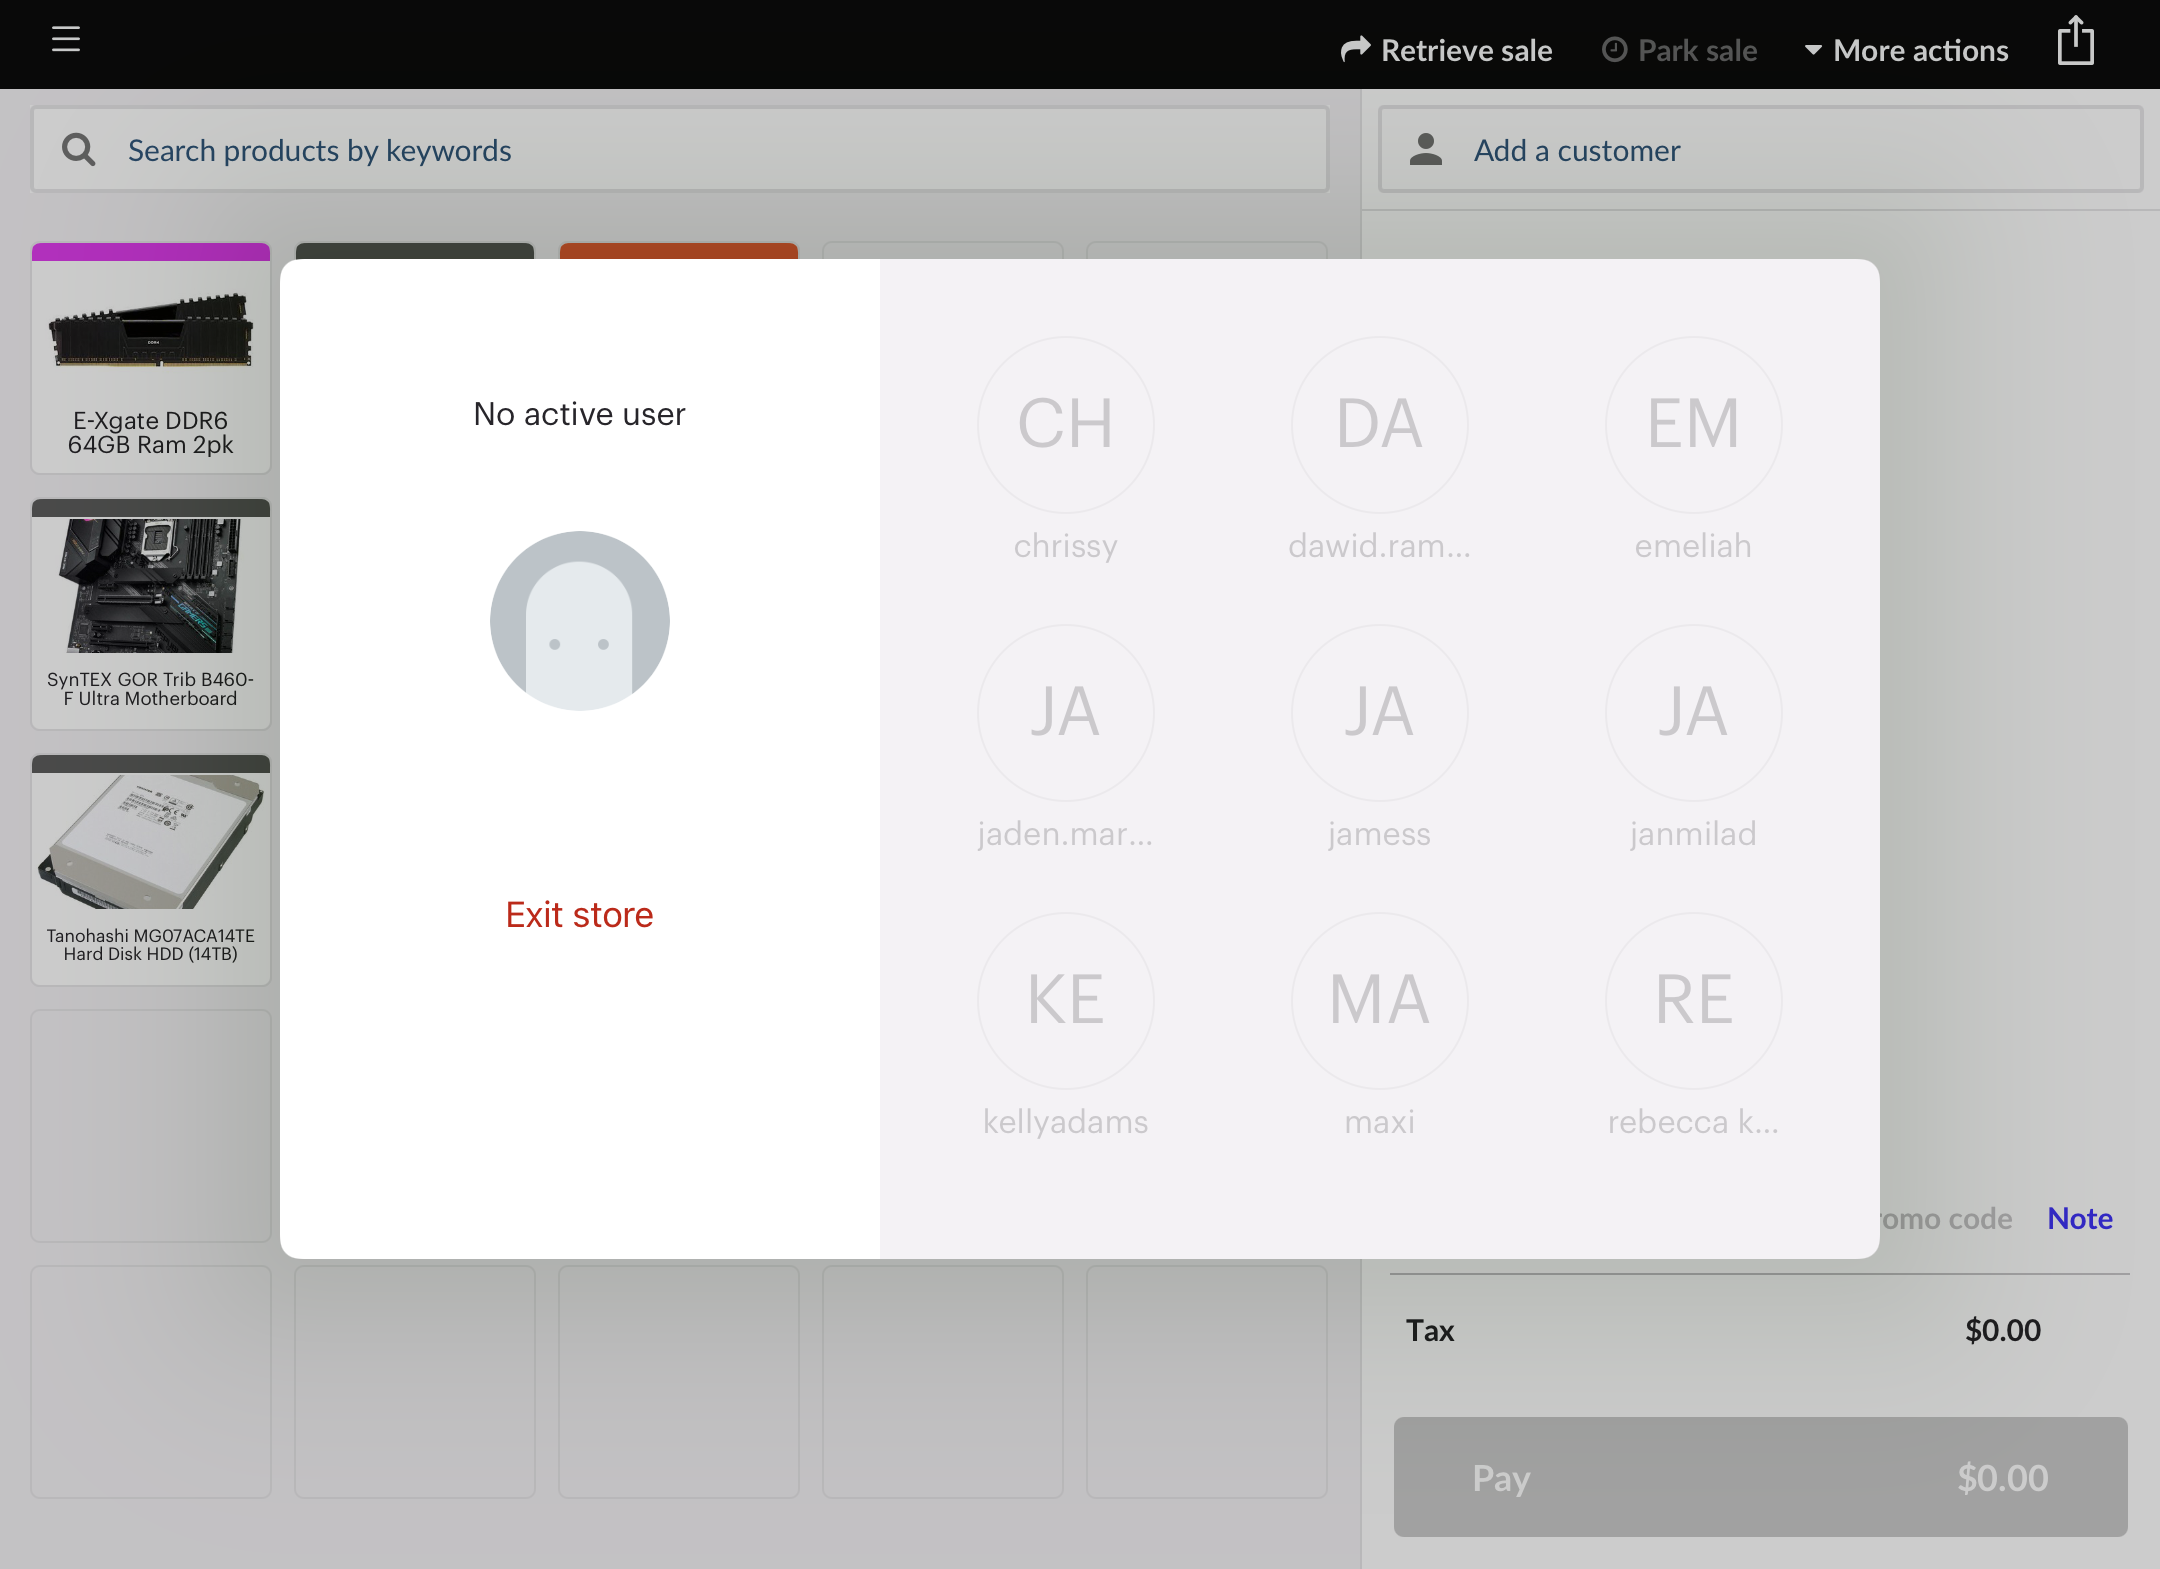Click the red Exit store link
Screen dimensions: 2160x1569
click(x=579, y=915)
